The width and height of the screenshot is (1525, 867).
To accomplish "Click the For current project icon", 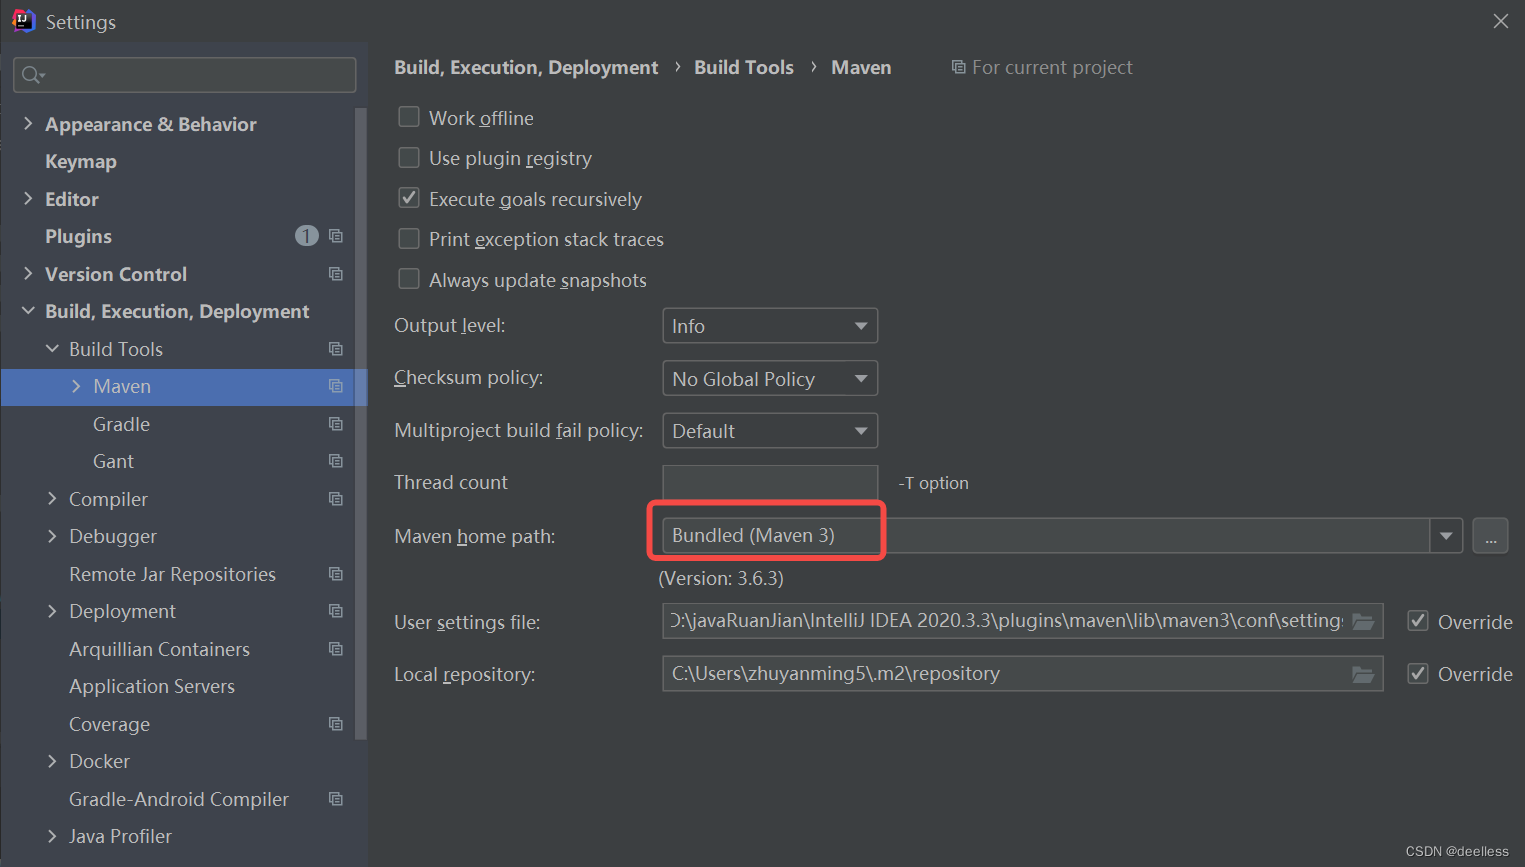I will coord(958,67).
